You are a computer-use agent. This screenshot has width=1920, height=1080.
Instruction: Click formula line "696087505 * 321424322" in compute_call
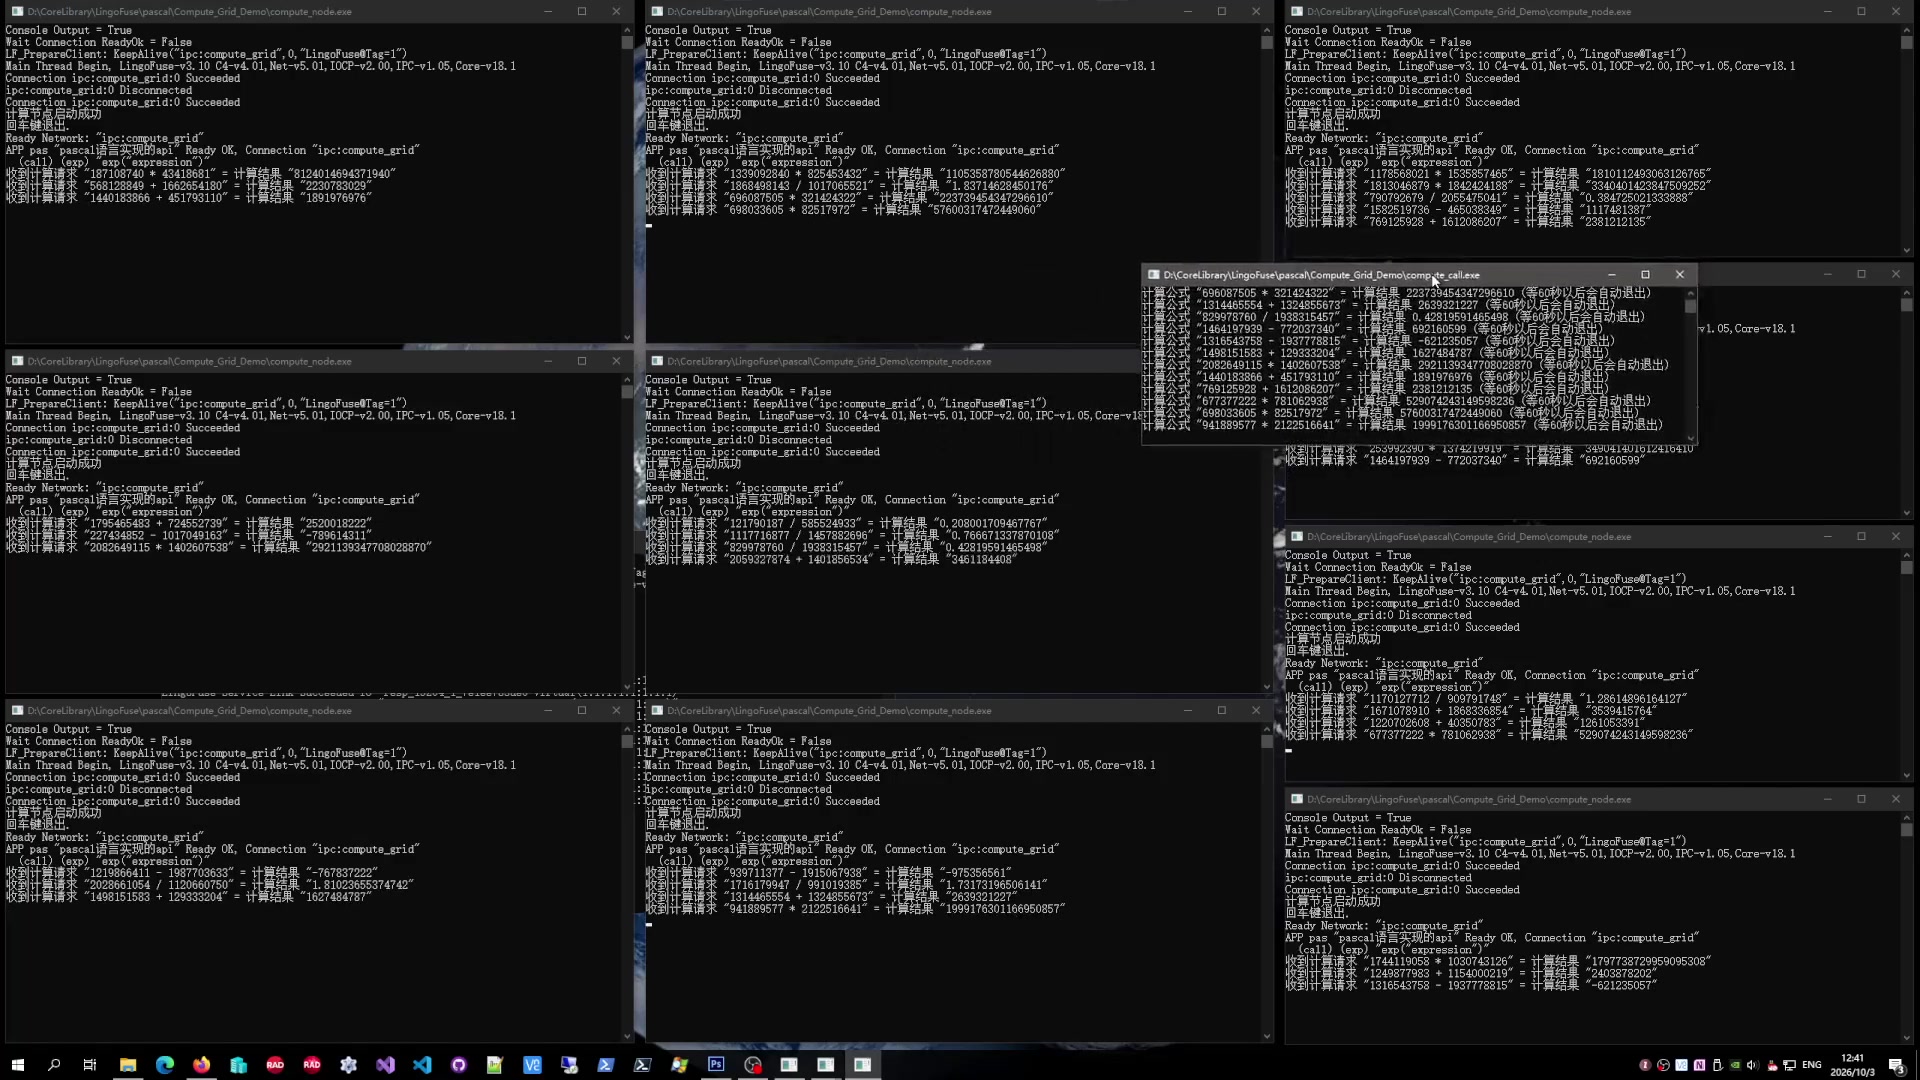tap(1396, 293)
